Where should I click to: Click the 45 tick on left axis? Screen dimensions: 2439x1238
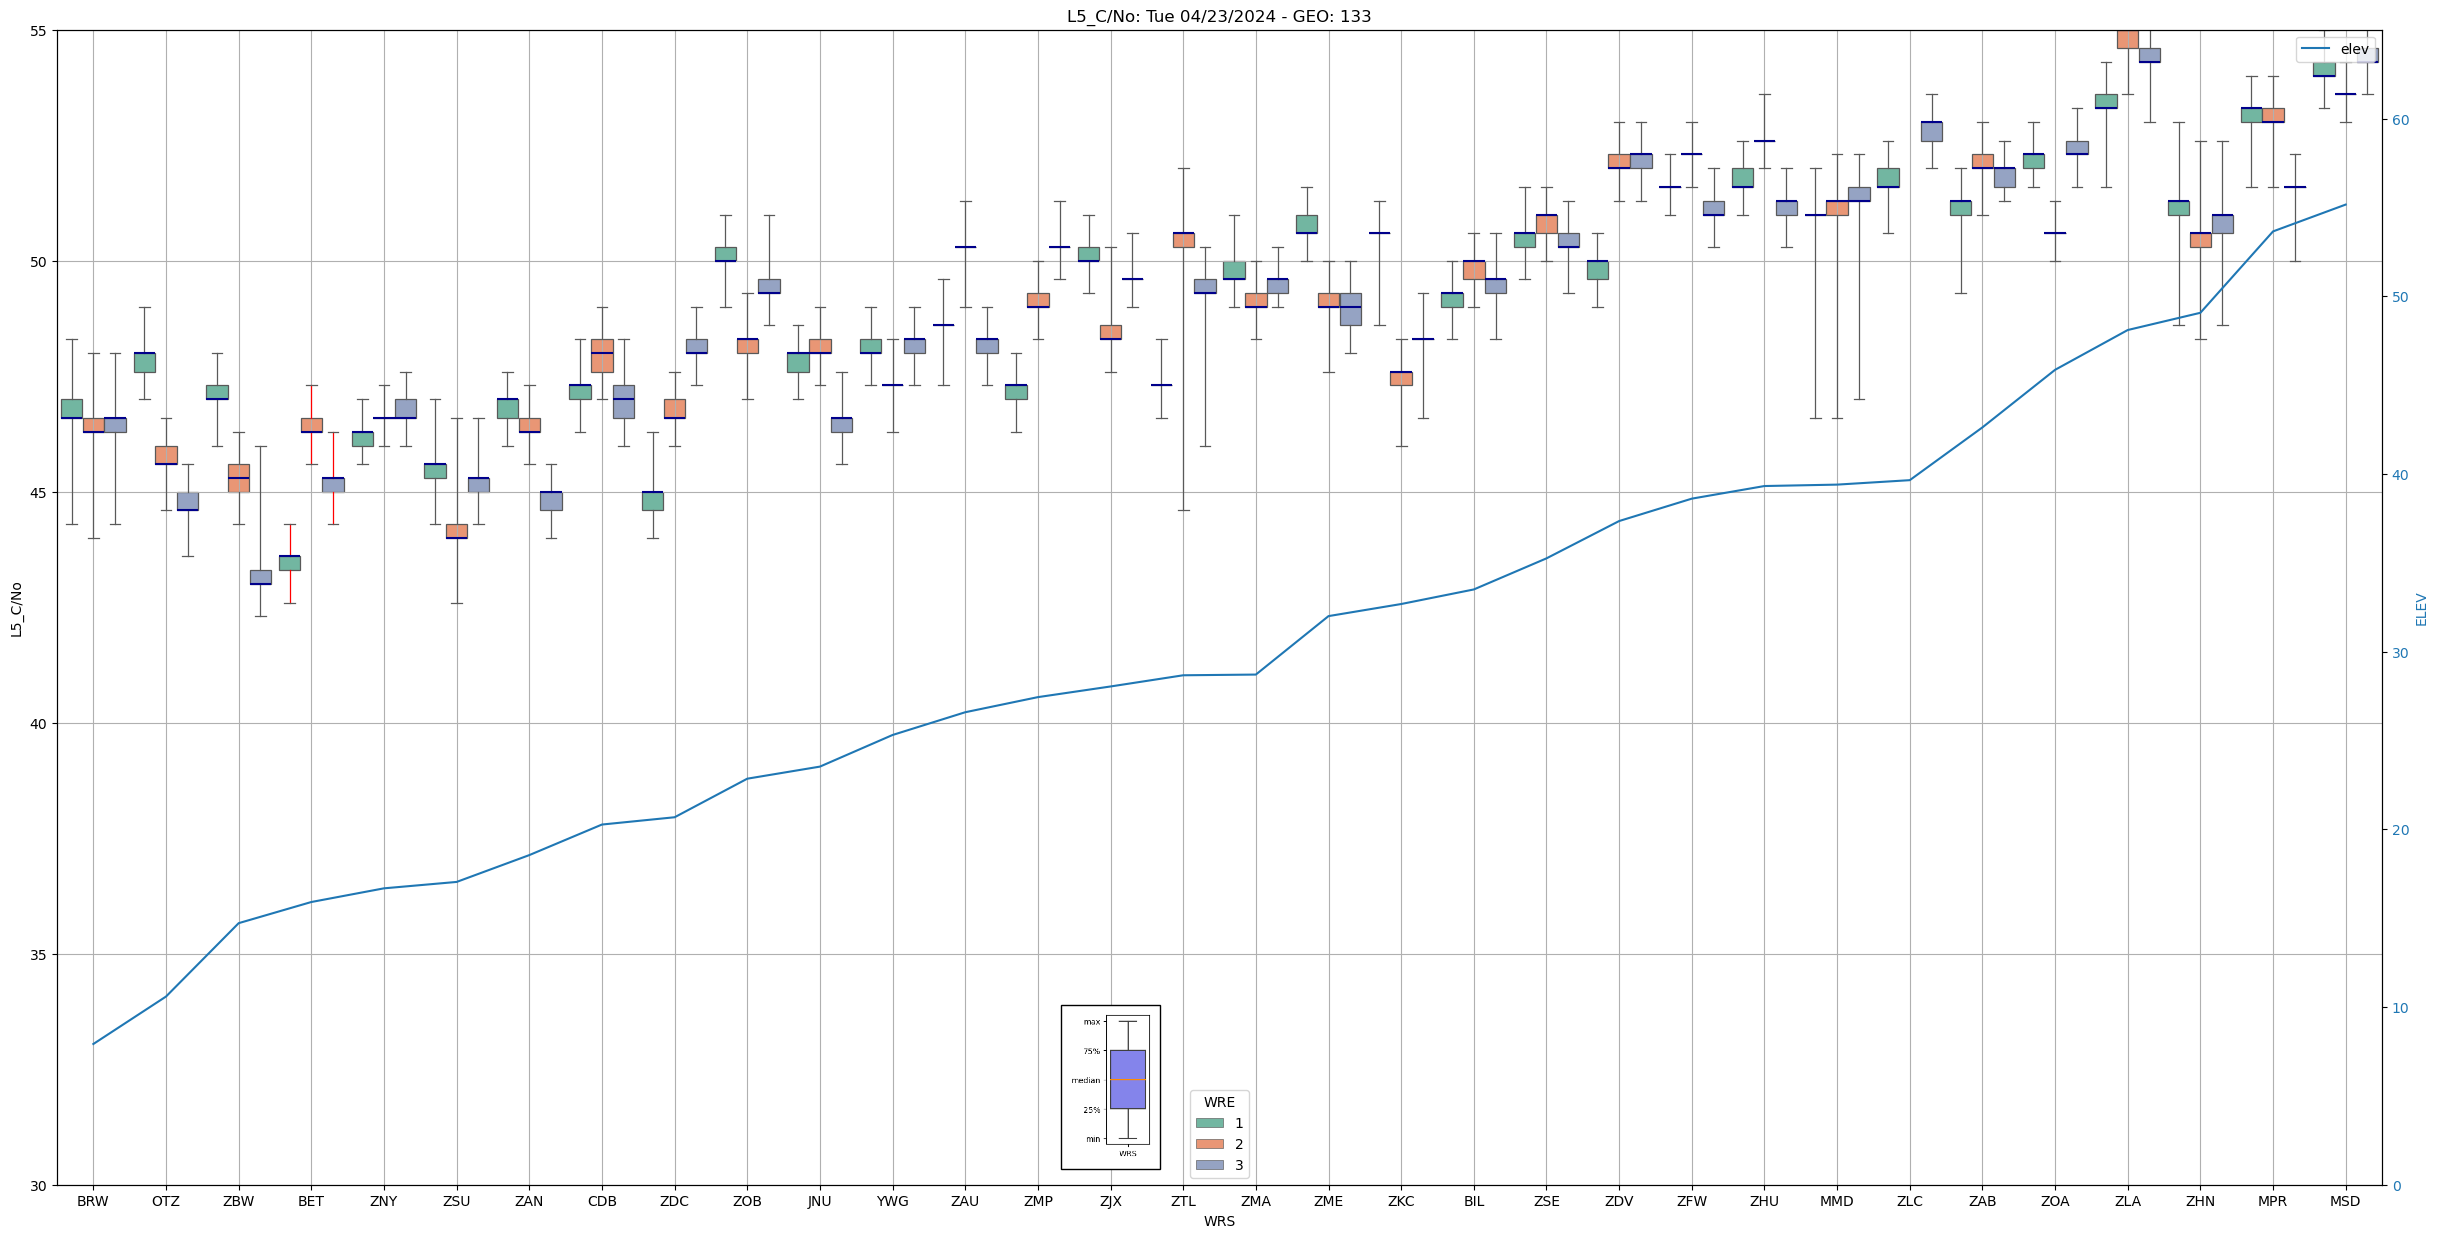pos(40,493)
